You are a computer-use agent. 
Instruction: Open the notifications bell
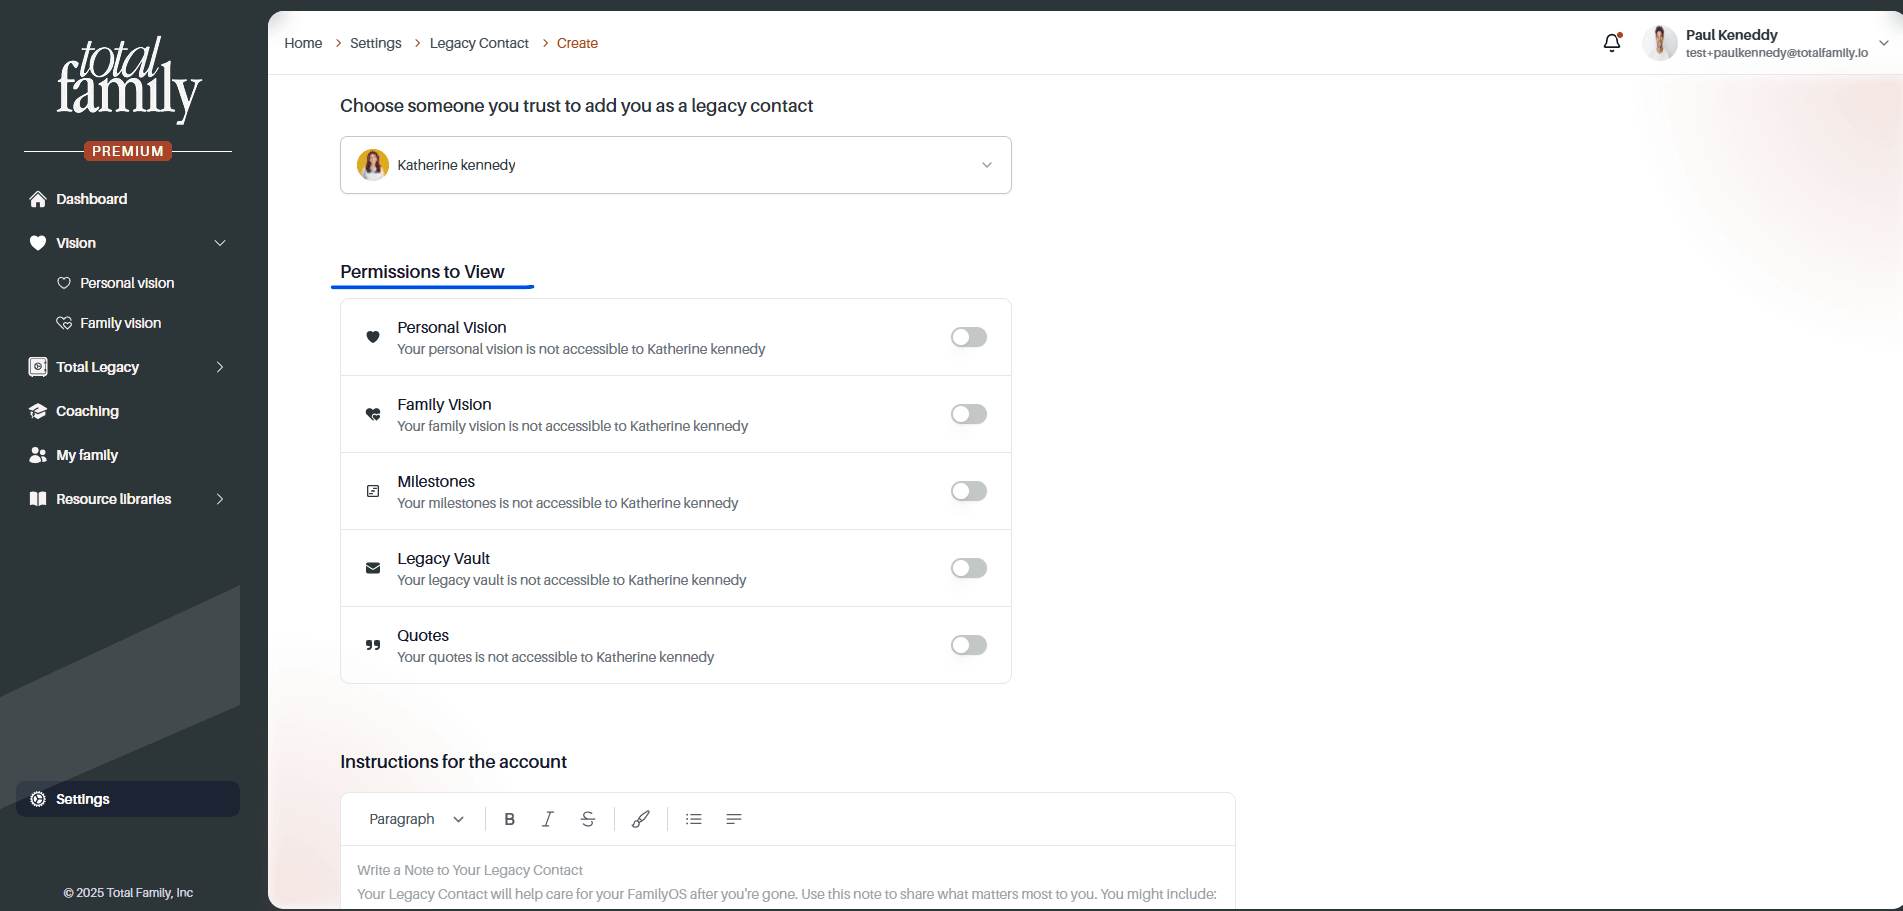1612,43
